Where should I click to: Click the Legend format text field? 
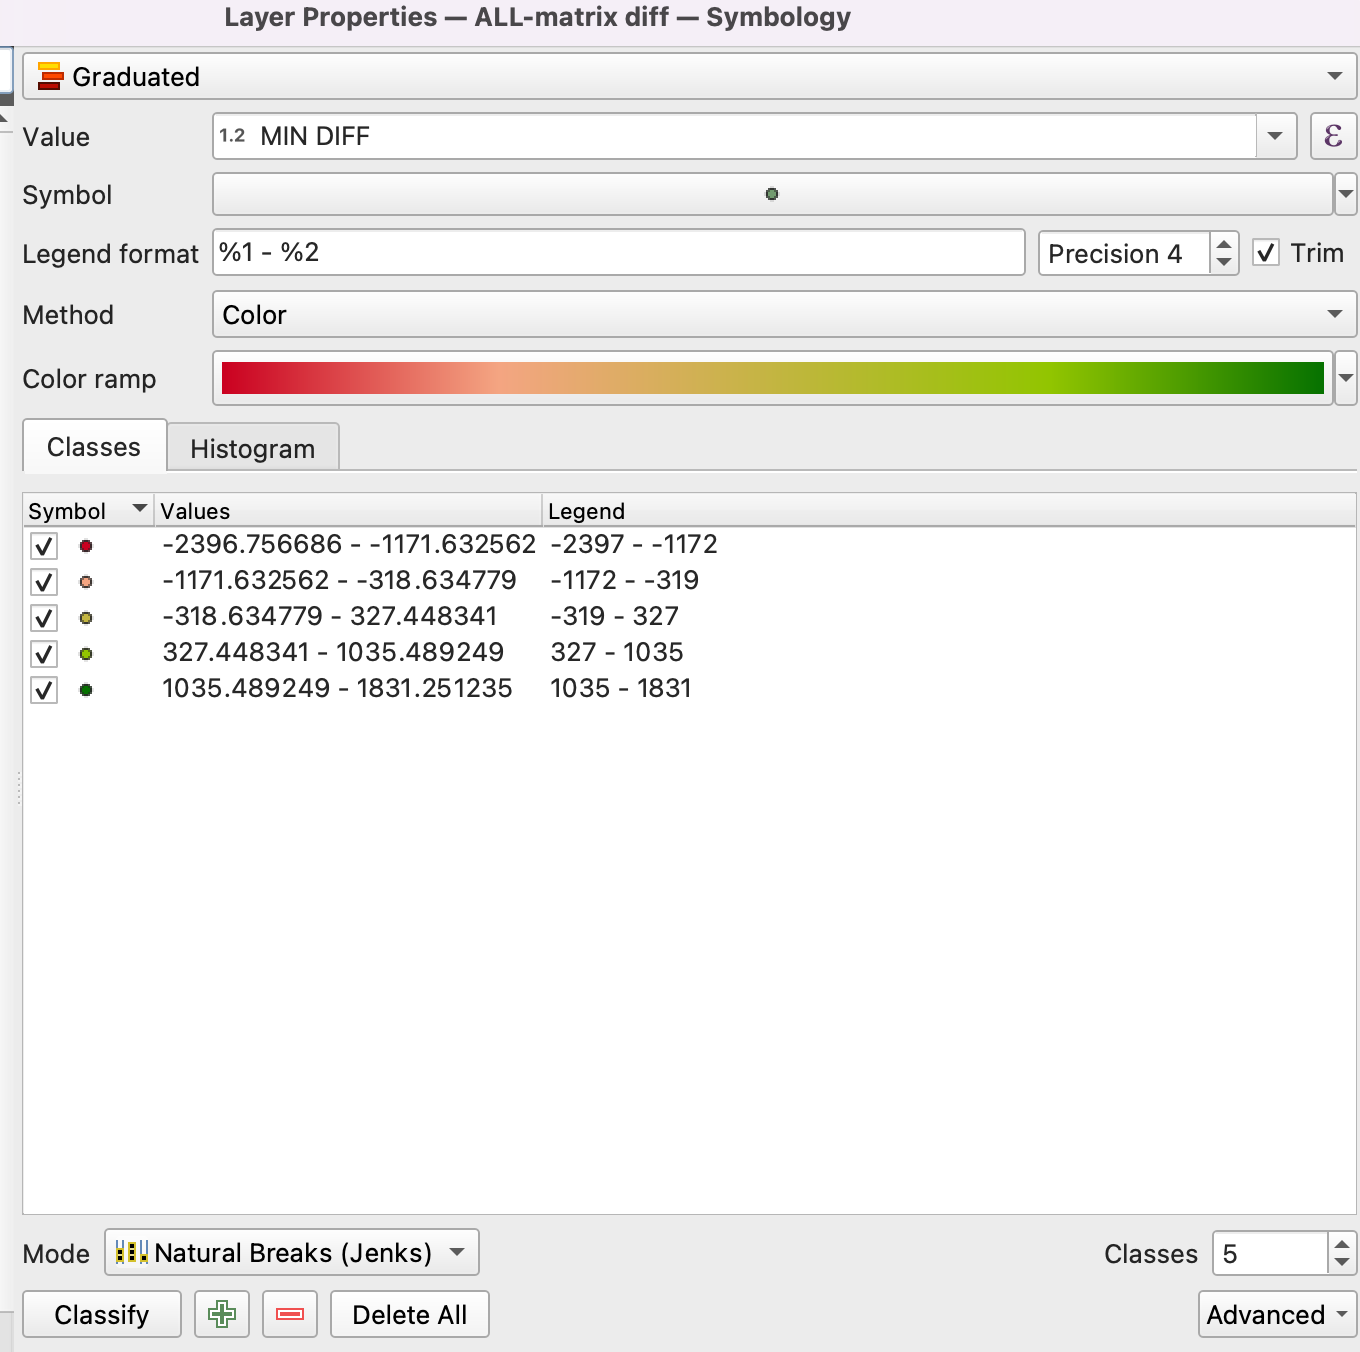[618, 253]
